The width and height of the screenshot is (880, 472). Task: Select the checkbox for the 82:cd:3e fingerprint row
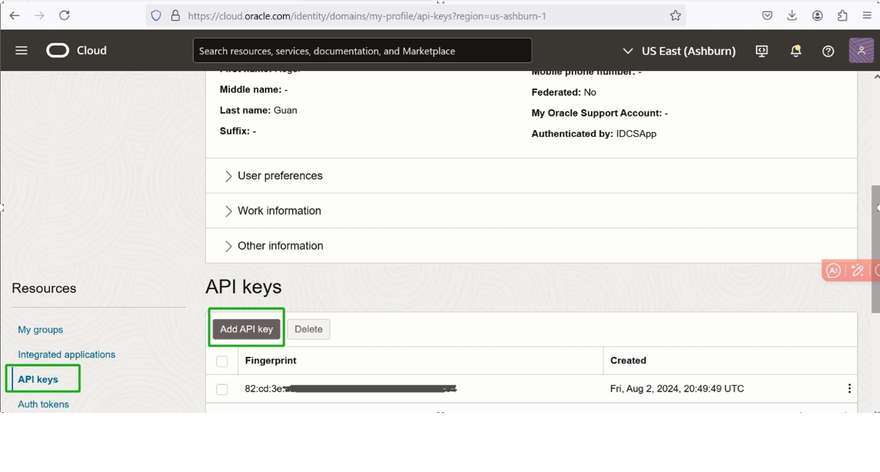[x=222, y=389]
